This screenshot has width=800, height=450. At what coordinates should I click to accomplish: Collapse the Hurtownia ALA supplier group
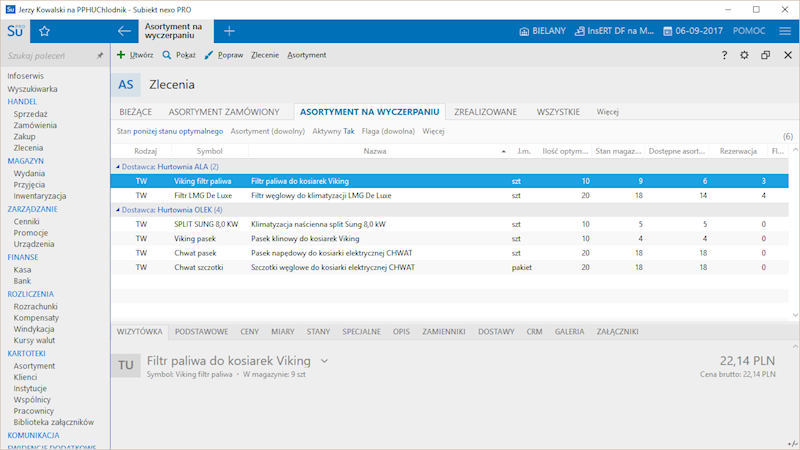[118, 167]
